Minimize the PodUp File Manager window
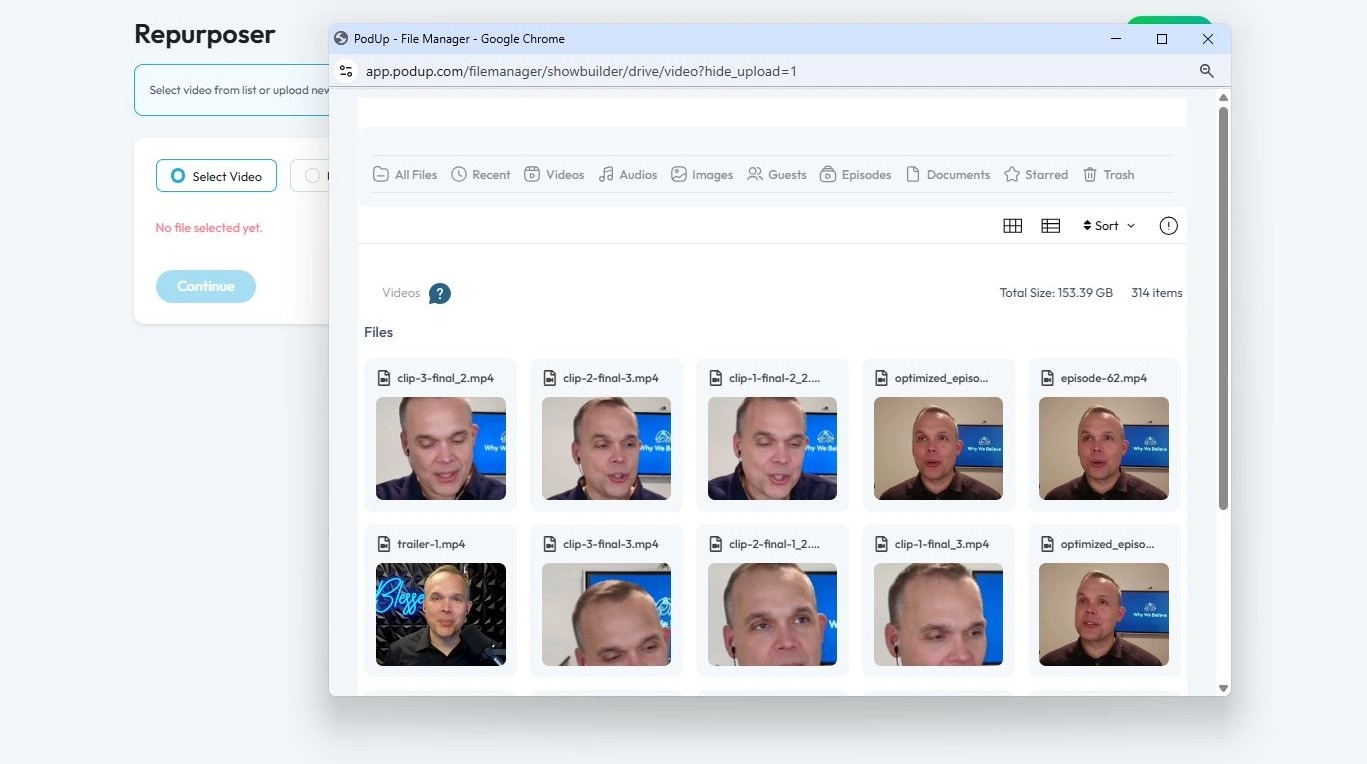1367x764 pixels. tap(1116, 39)
